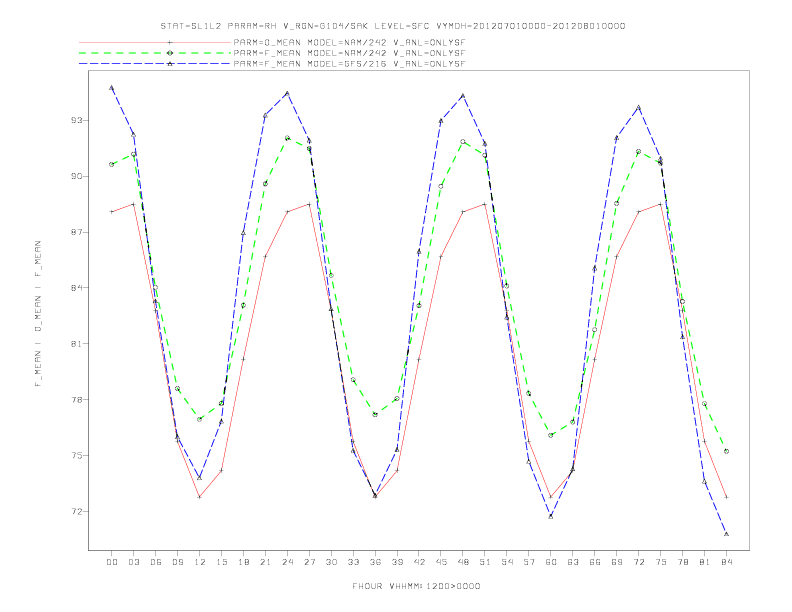Click x-axis tick label 00
This screenshot has height=612, width=792.
tap(112, 562)
